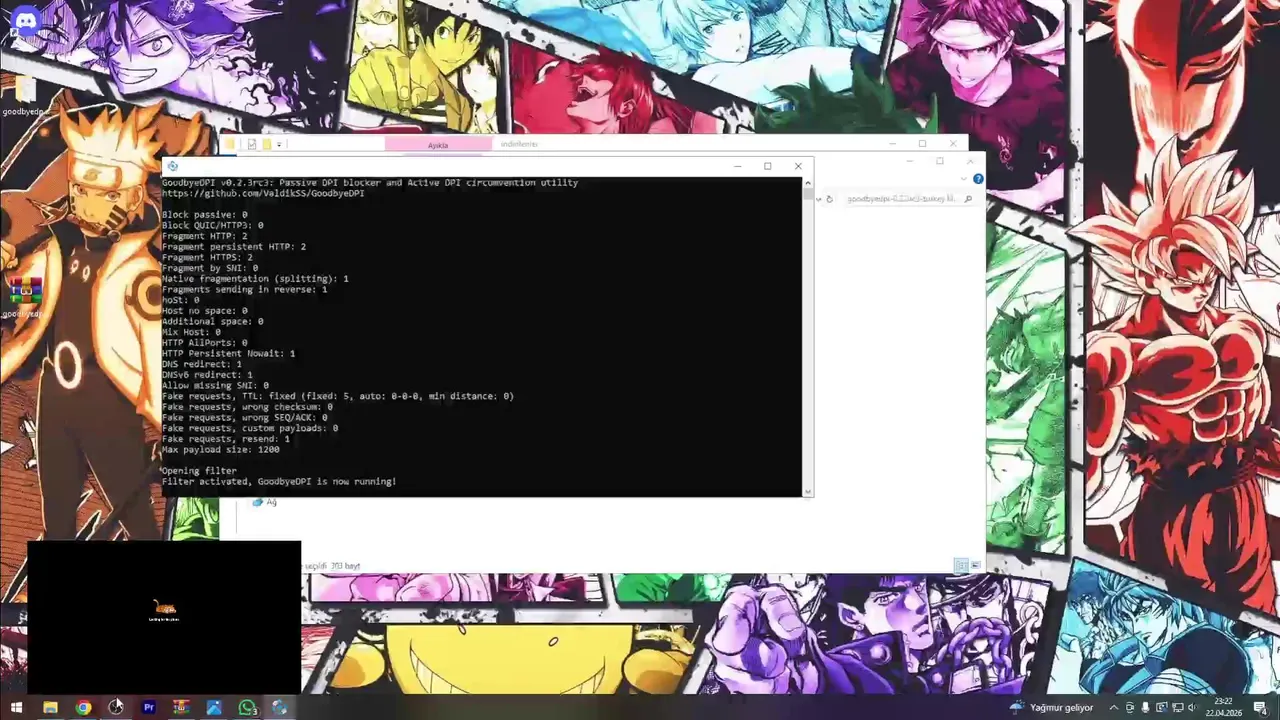The height and width of the screenshot is (720, 1280).
Task: Open Adobe Premiere Pro from the taskbar
Action: click(x=149, y=707)
